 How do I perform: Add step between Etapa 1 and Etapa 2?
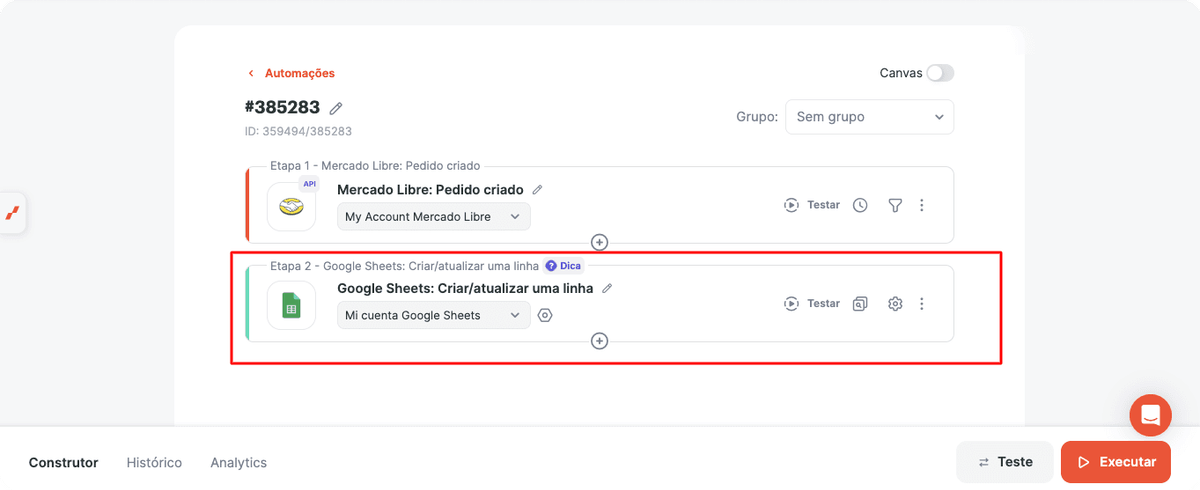click(x=599, y=242)
